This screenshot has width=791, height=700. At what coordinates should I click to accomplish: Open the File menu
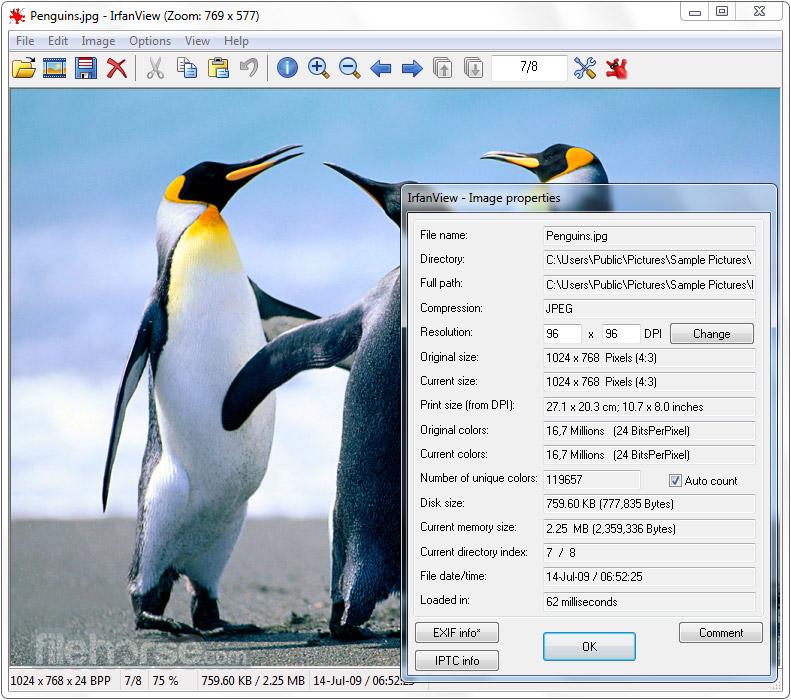click(25, 41)
